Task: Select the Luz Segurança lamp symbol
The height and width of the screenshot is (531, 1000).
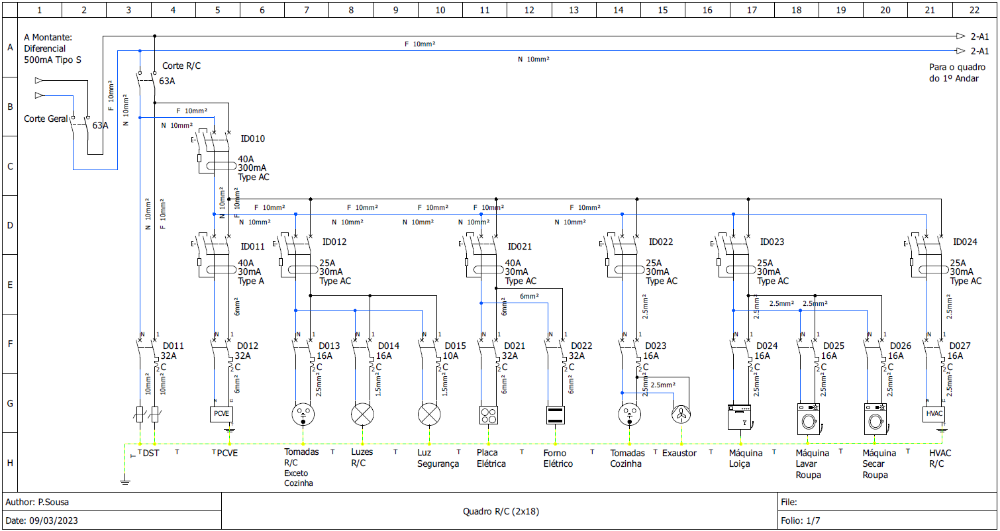Action: pyautogui.click(x=428, y=414)
